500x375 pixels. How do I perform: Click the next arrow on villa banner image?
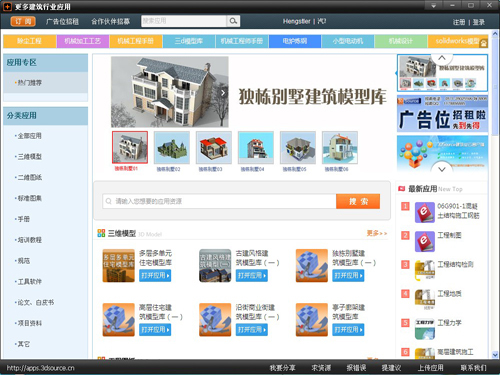(x=223, y=93)
